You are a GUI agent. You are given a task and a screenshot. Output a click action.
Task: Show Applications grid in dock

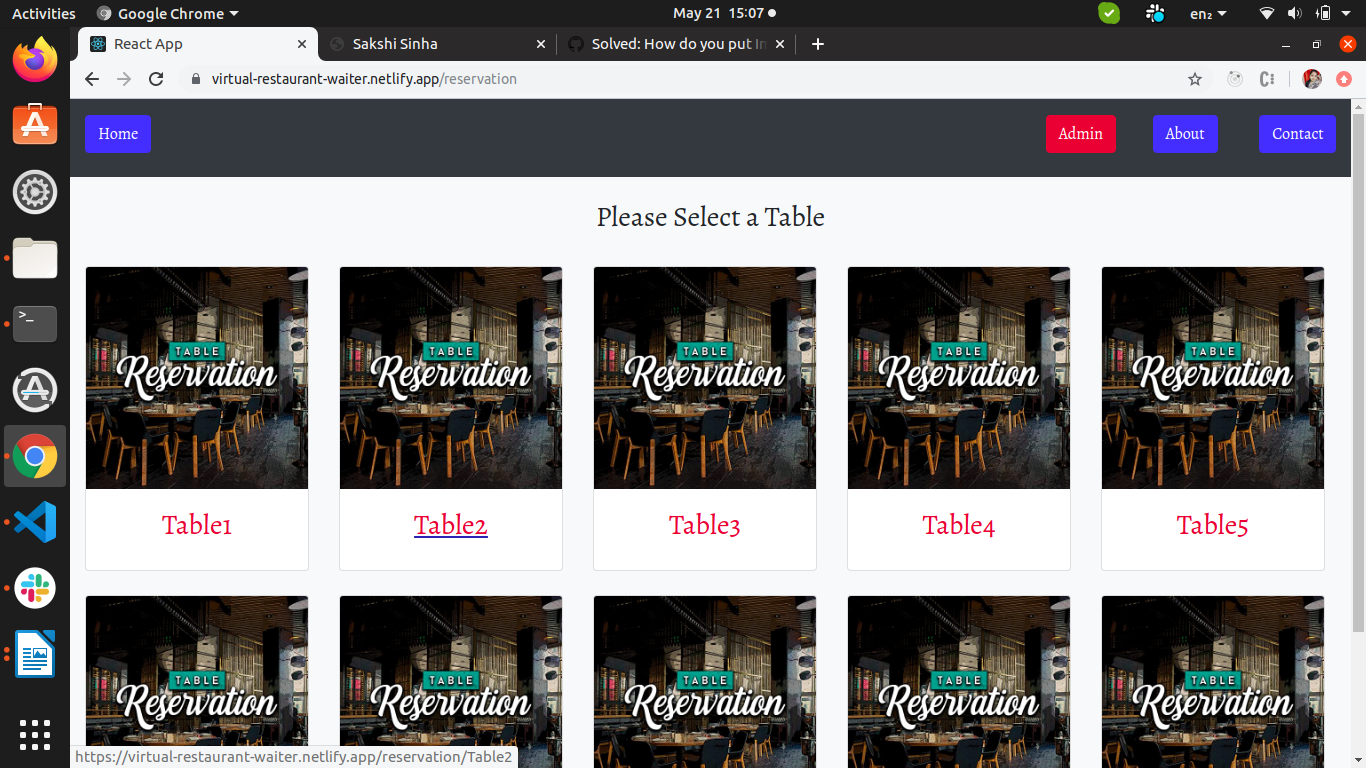tap(35, 735)
